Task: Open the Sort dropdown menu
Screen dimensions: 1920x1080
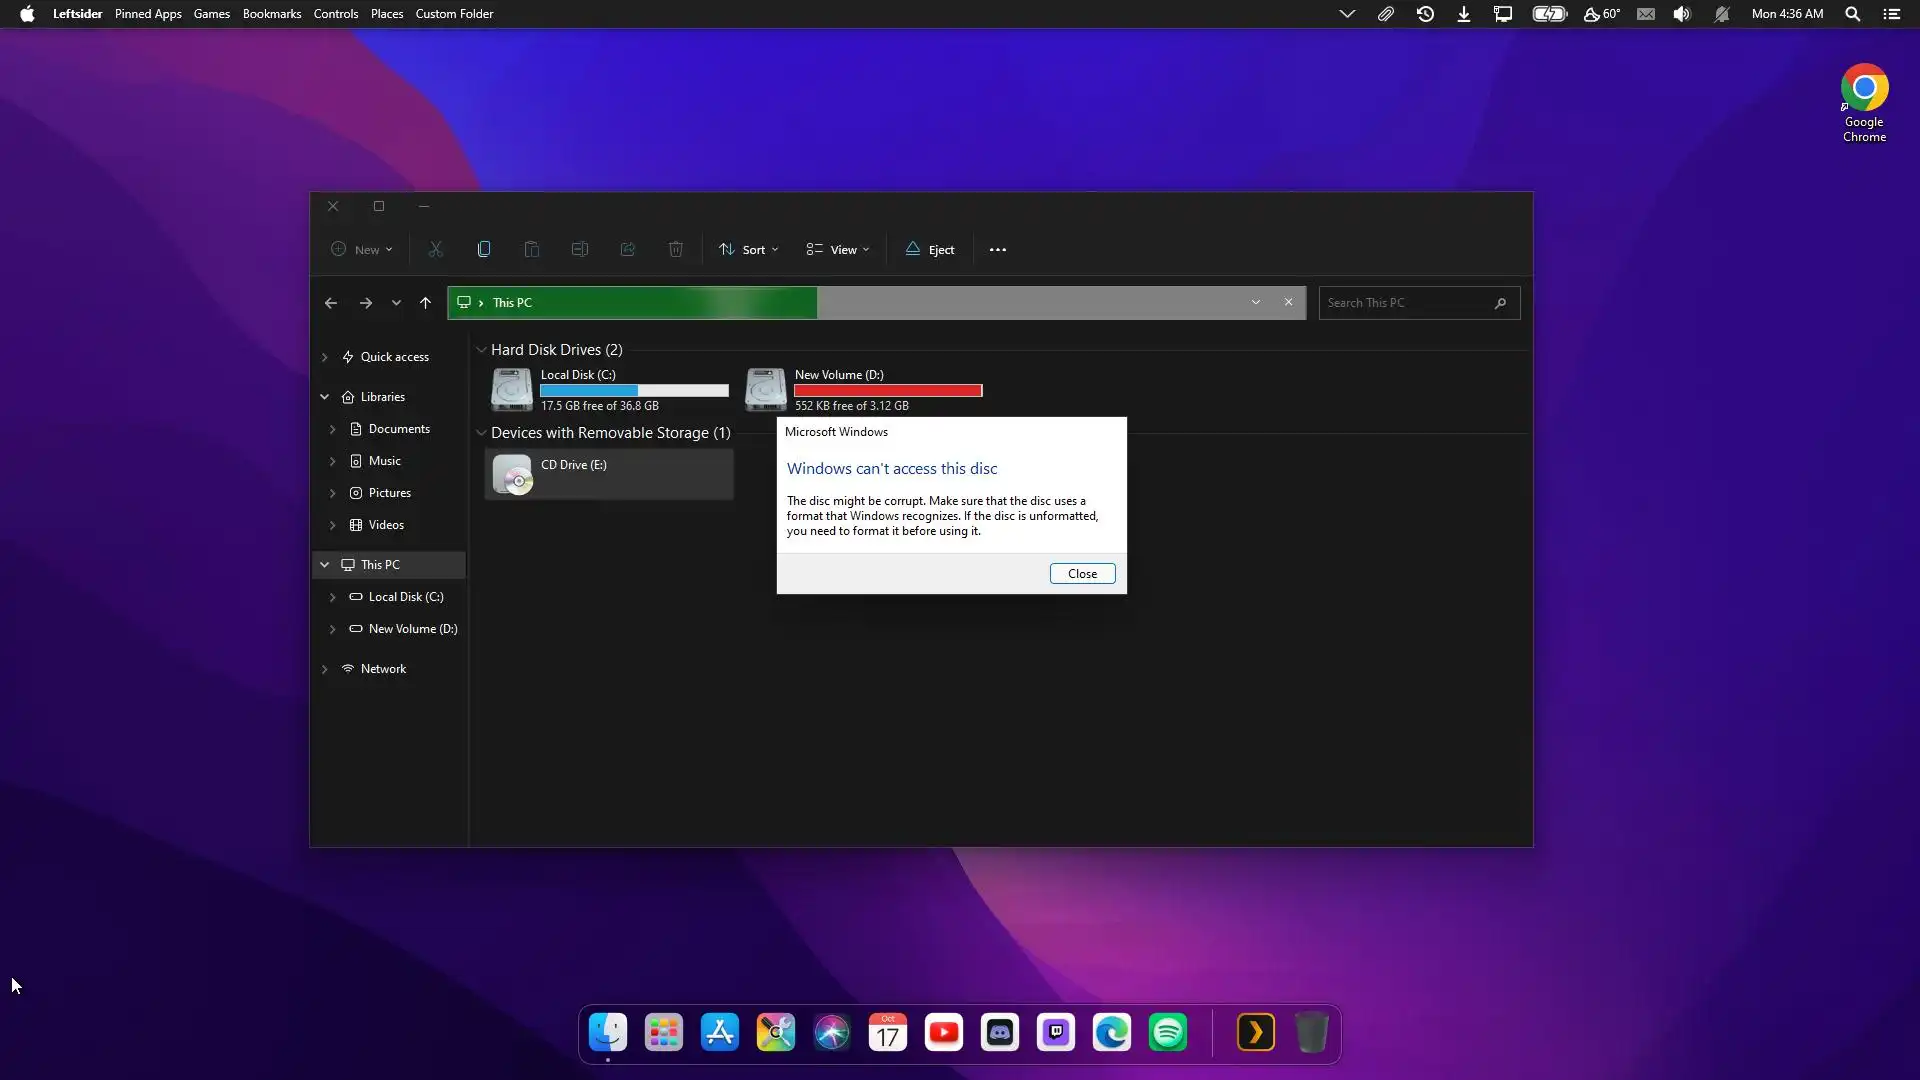Action: click(748, 250)
